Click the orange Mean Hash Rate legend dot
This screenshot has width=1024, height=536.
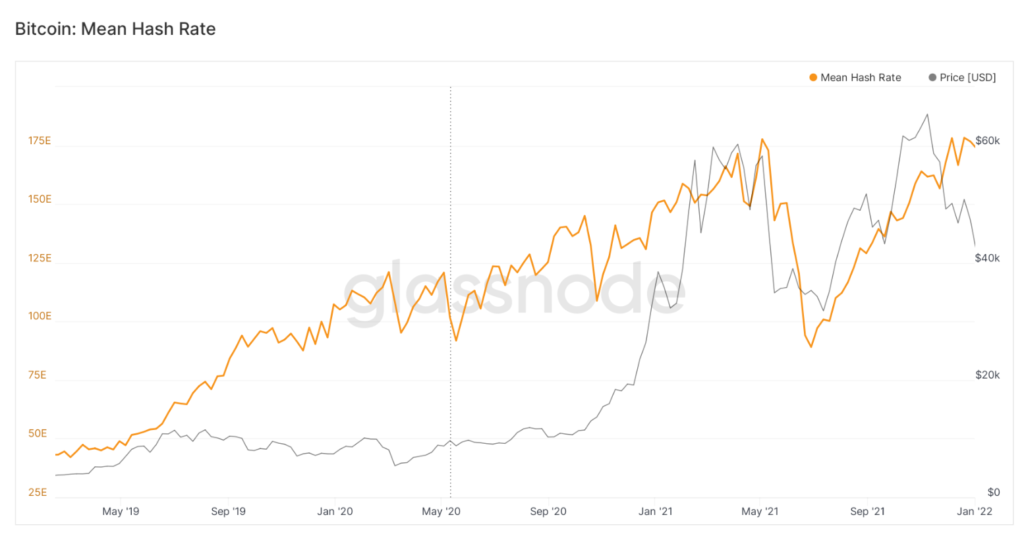(814, 77)
